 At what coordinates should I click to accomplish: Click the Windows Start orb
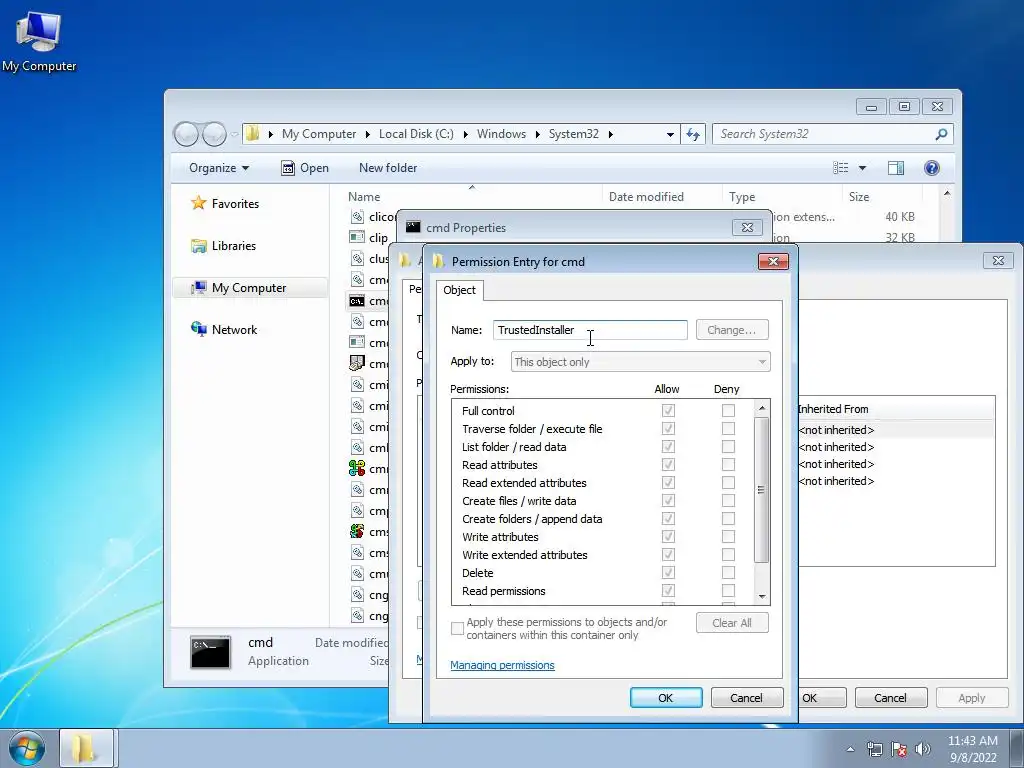(26, 748)
